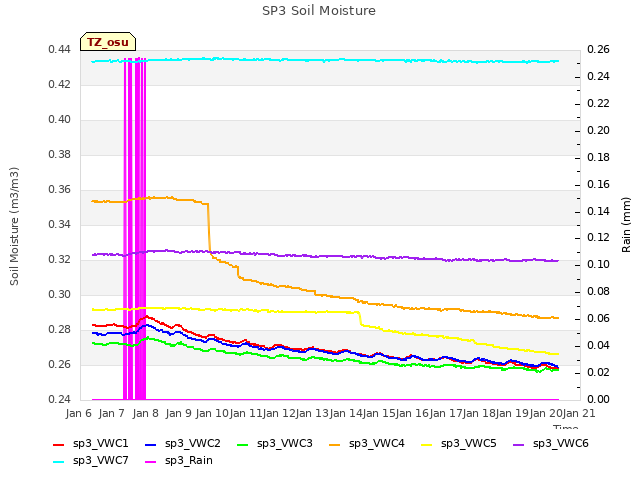Select the sp3_VWC4 legend label

pos(377,443)
